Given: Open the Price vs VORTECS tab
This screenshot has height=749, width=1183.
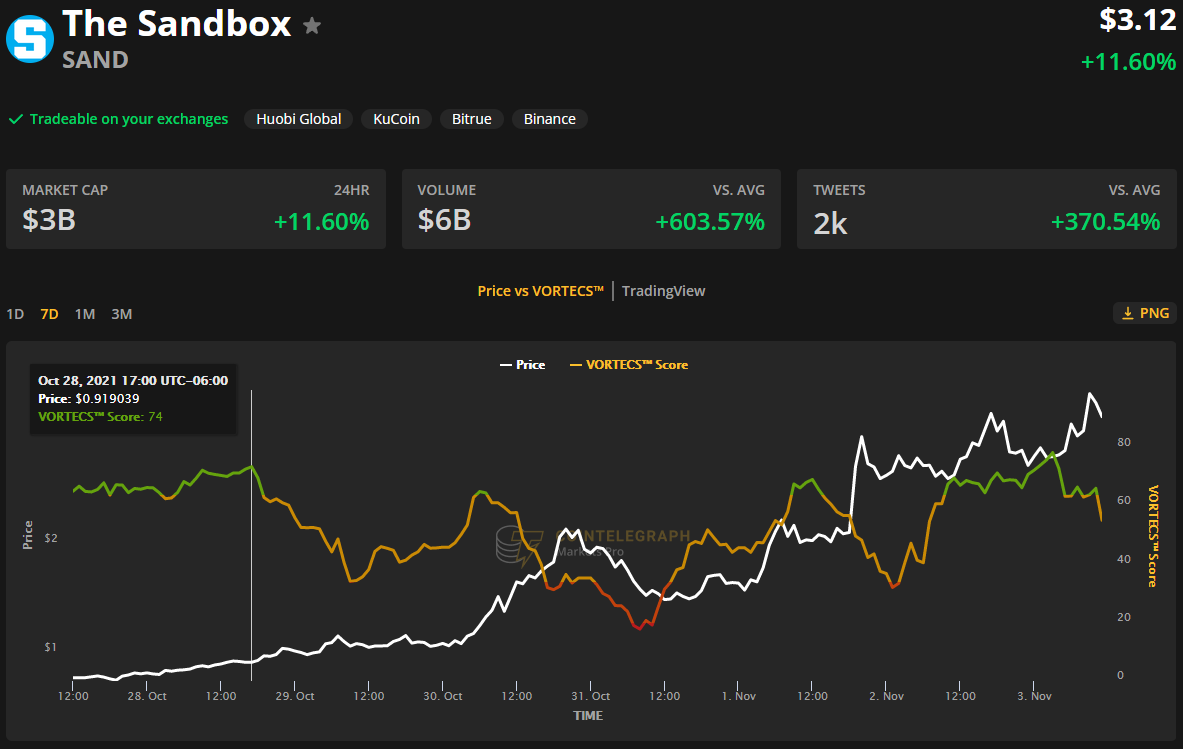Looking at the screenshot, I should [540, 291].
